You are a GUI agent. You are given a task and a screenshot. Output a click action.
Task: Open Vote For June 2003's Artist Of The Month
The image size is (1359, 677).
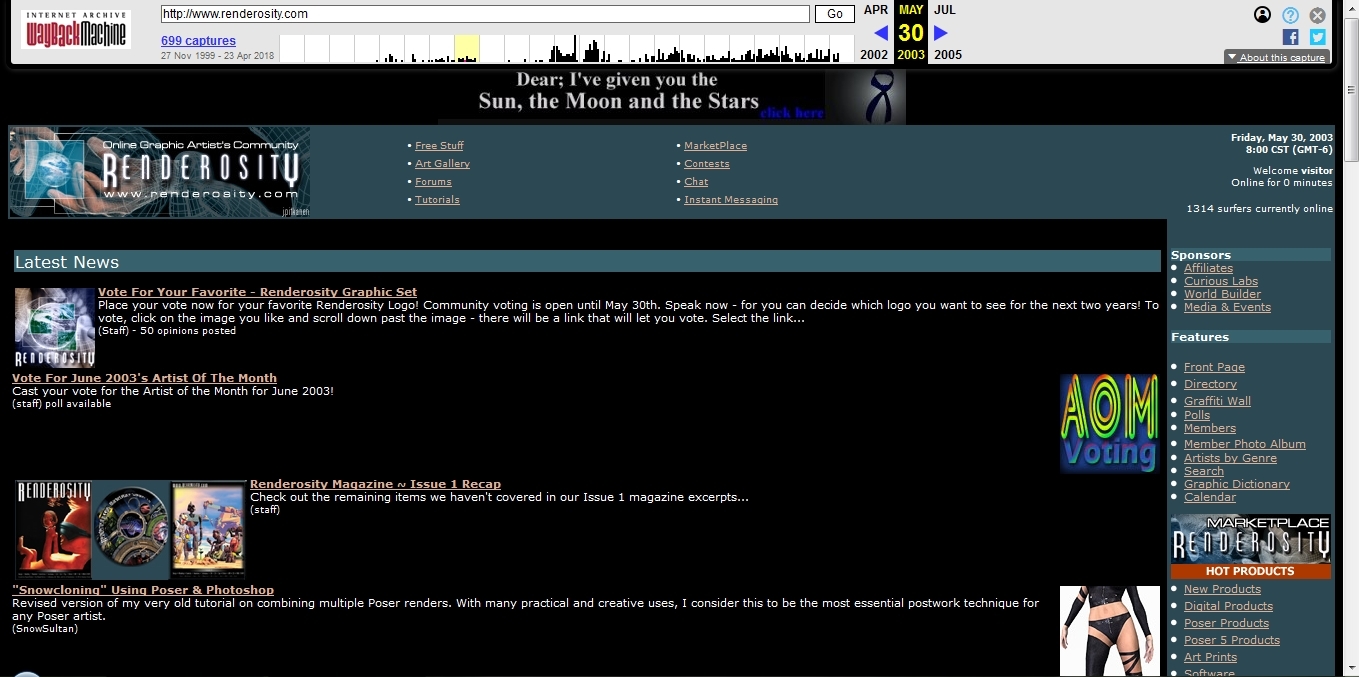click(144, 378)
